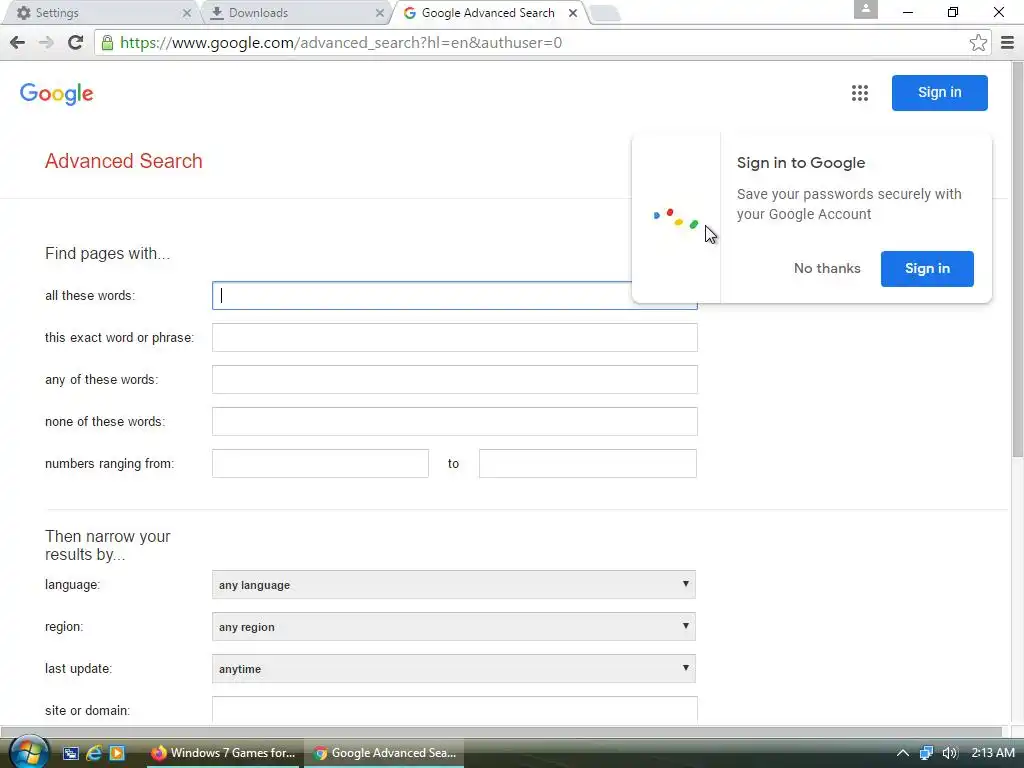Image resolution: width=1024 pixels, height=768 pixels.
Task: Open the Chrome hamburger menu
Action: 1007,42
